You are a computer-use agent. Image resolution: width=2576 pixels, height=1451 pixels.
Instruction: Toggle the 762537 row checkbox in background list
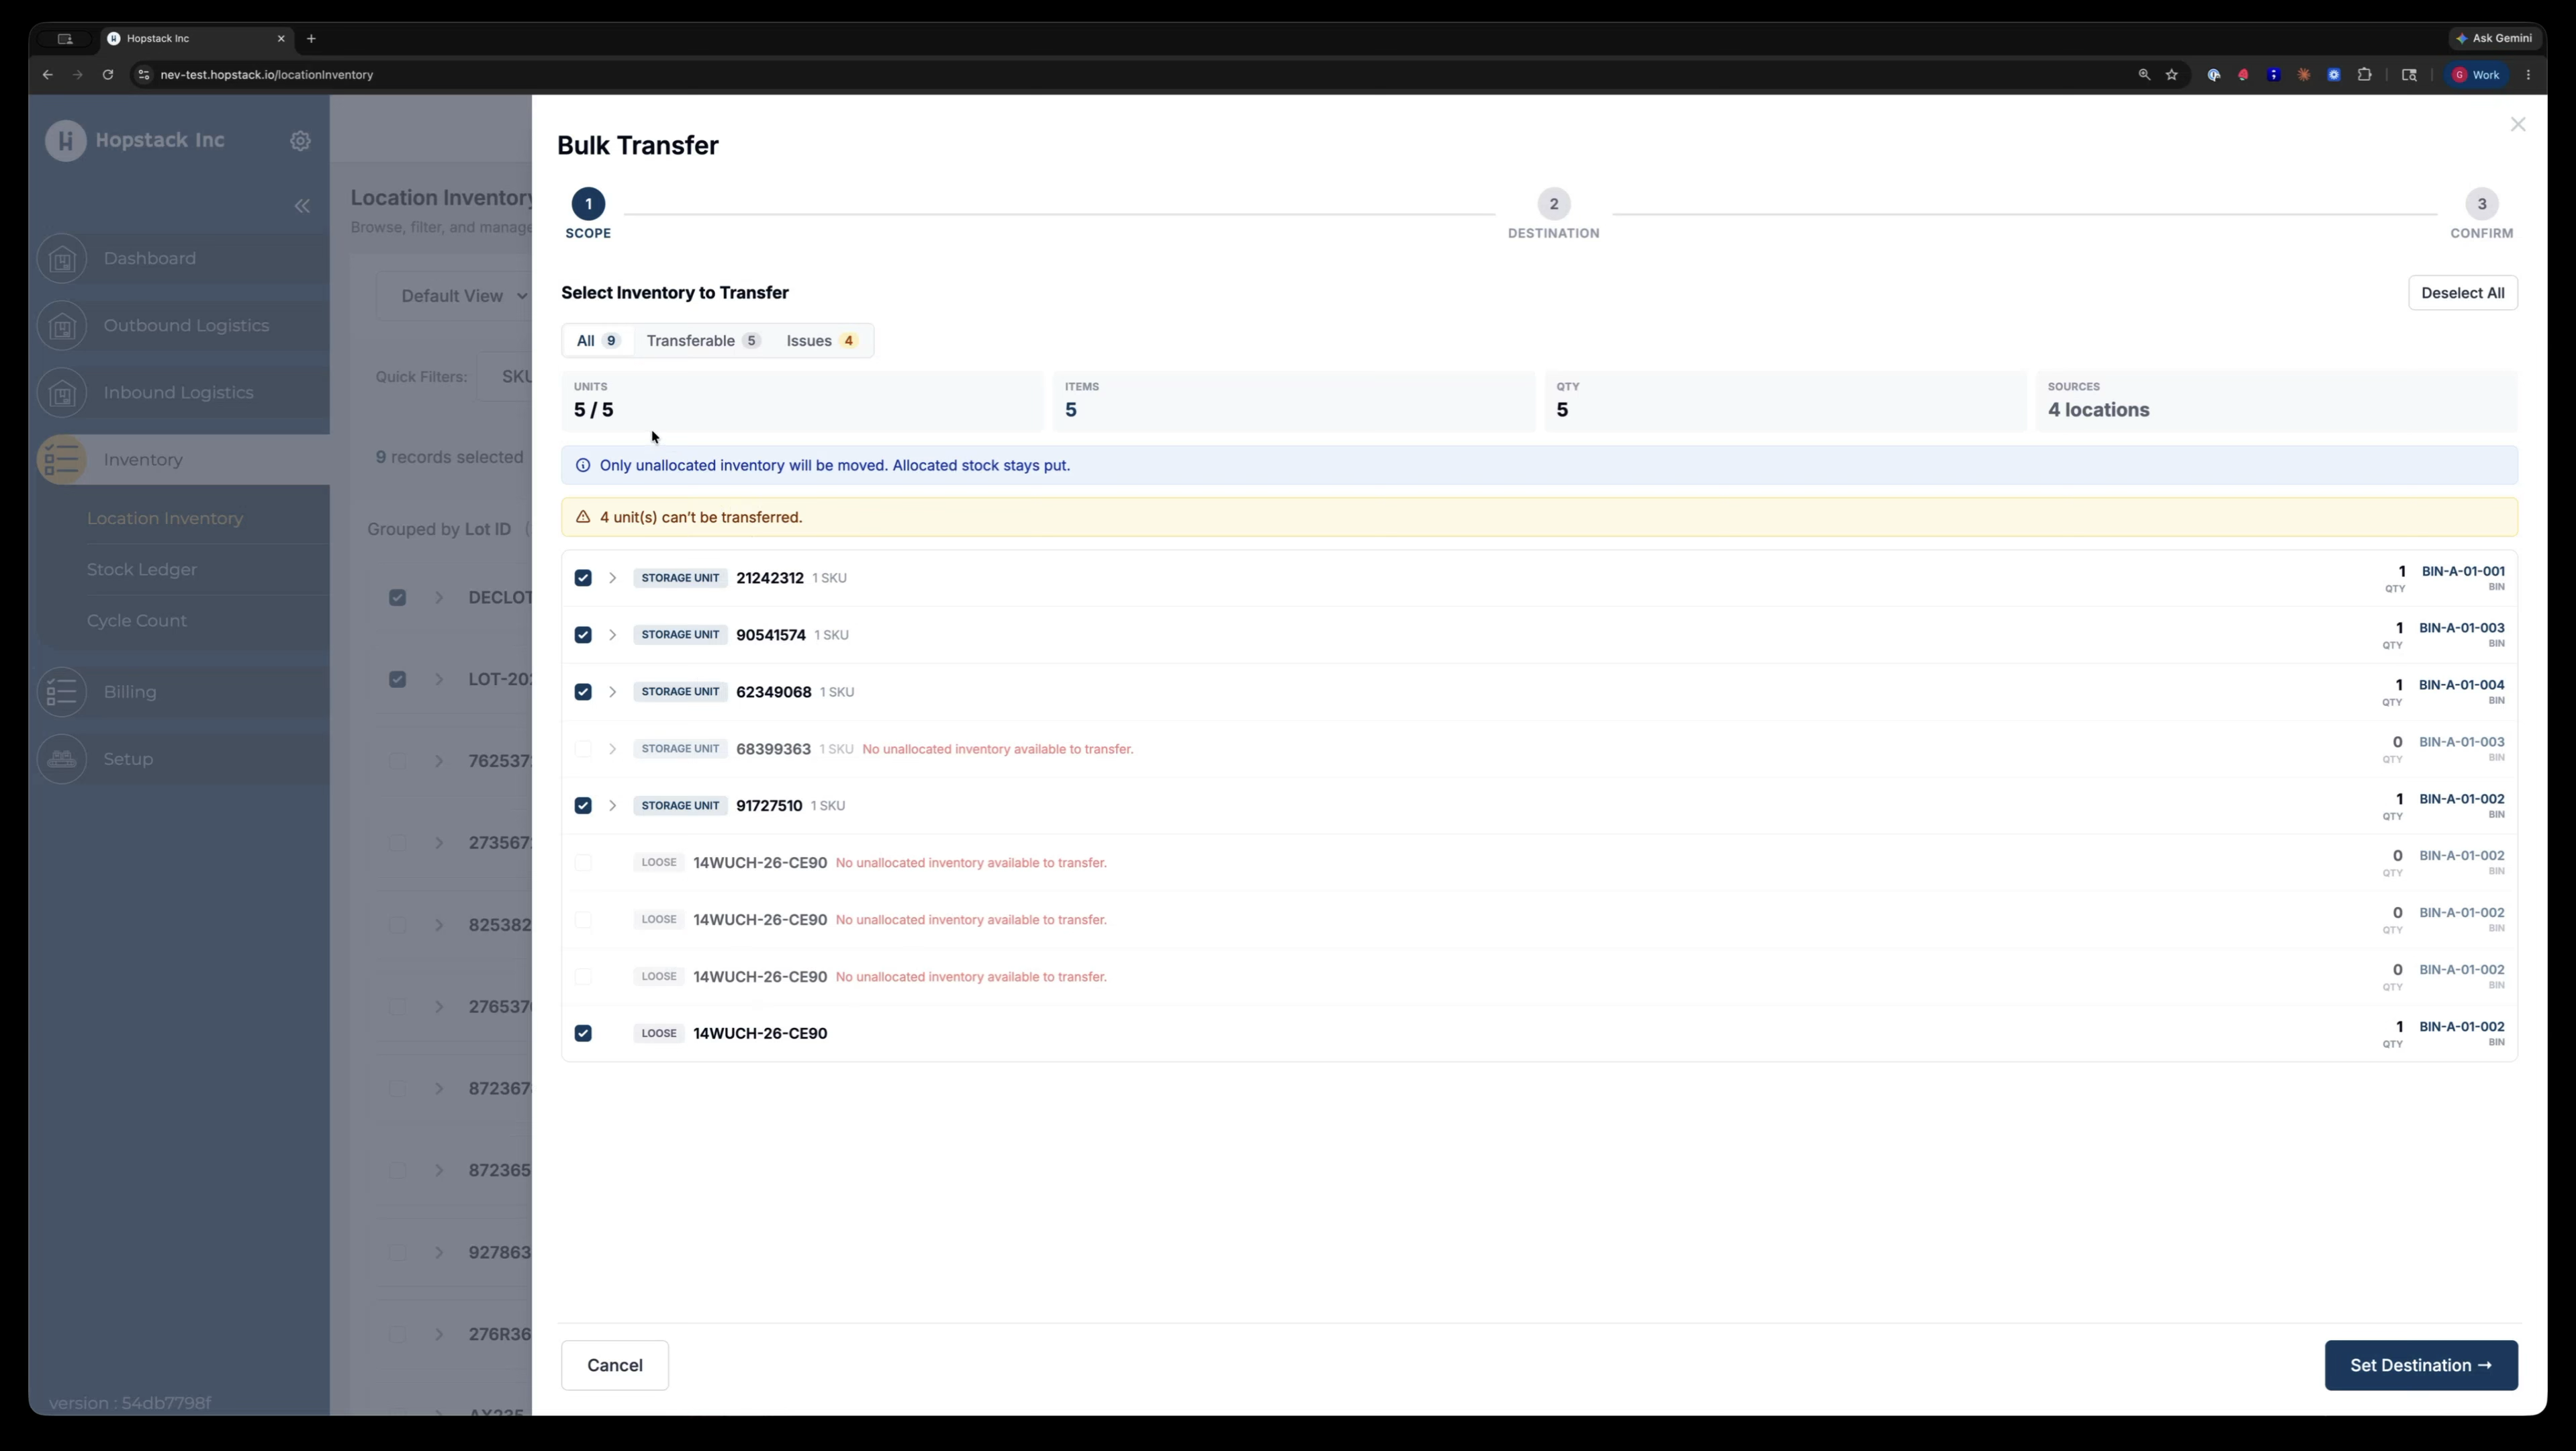pos(397,762)
